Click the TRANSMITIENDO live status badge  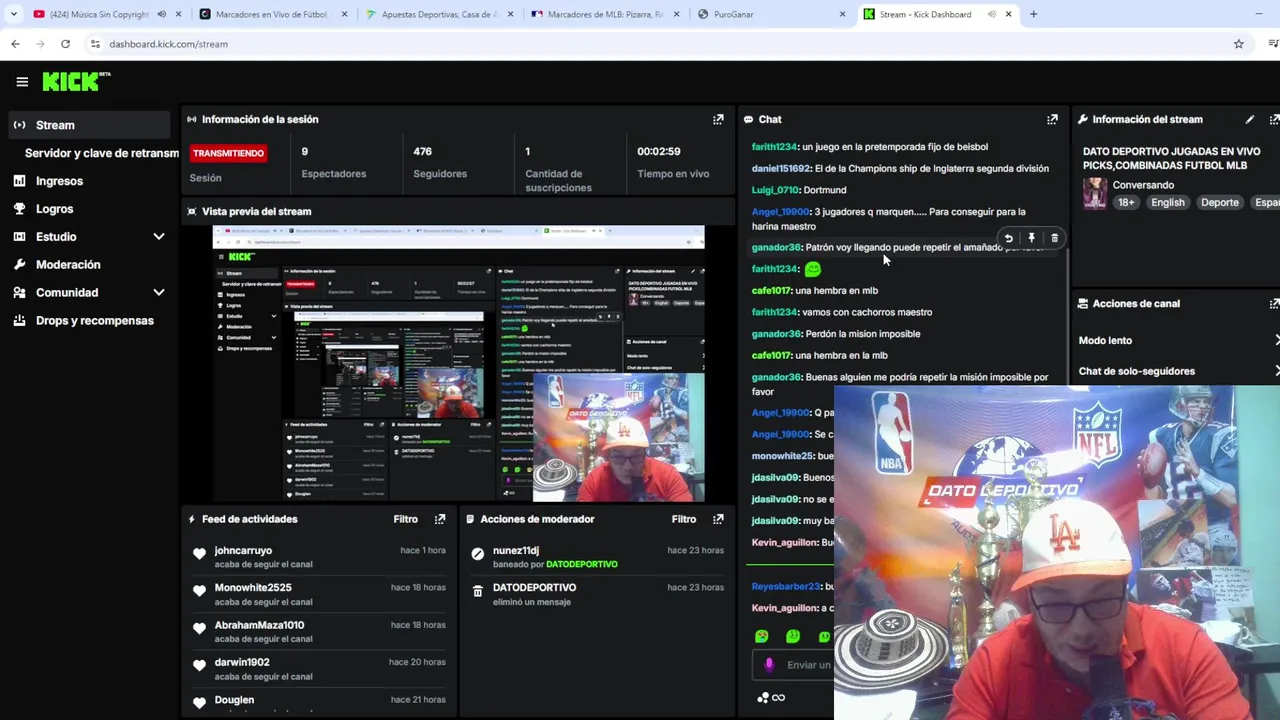(x=228, y=153)
